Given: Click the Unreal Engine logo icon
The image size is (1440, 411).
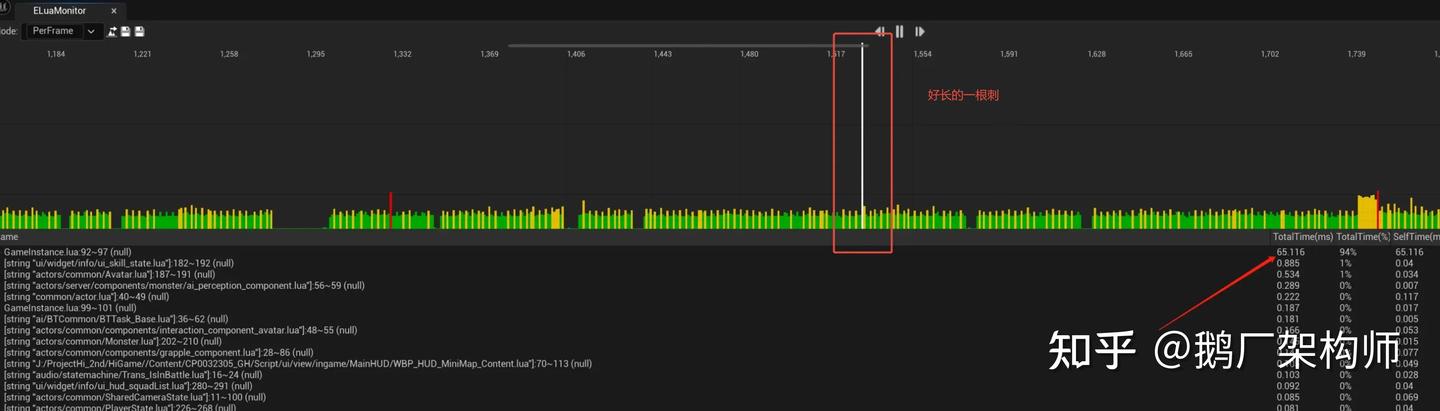Looking at the screenshot, I should [5, 8].
